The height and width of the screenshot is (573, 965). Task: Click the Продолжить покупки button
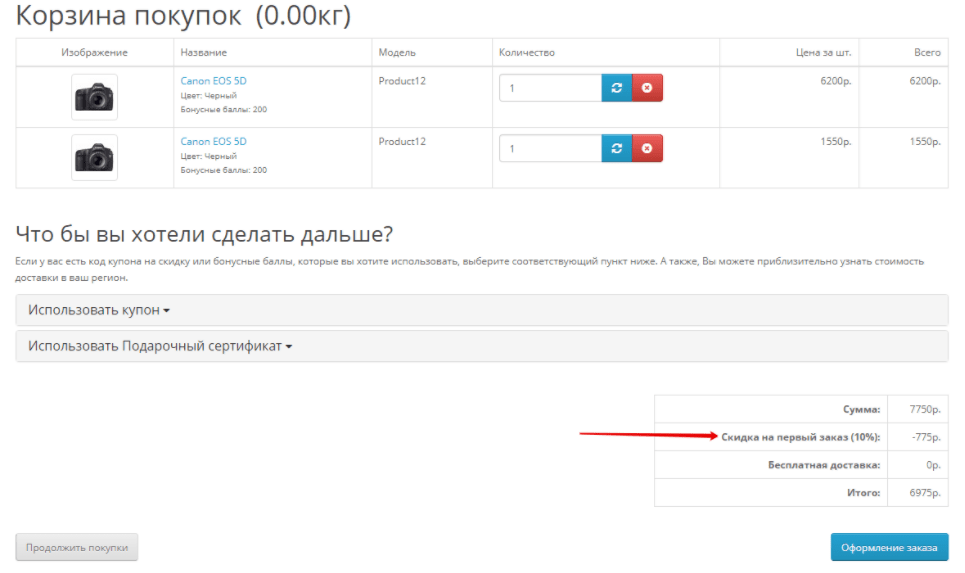pyautogui.click(x=77, y=547)
